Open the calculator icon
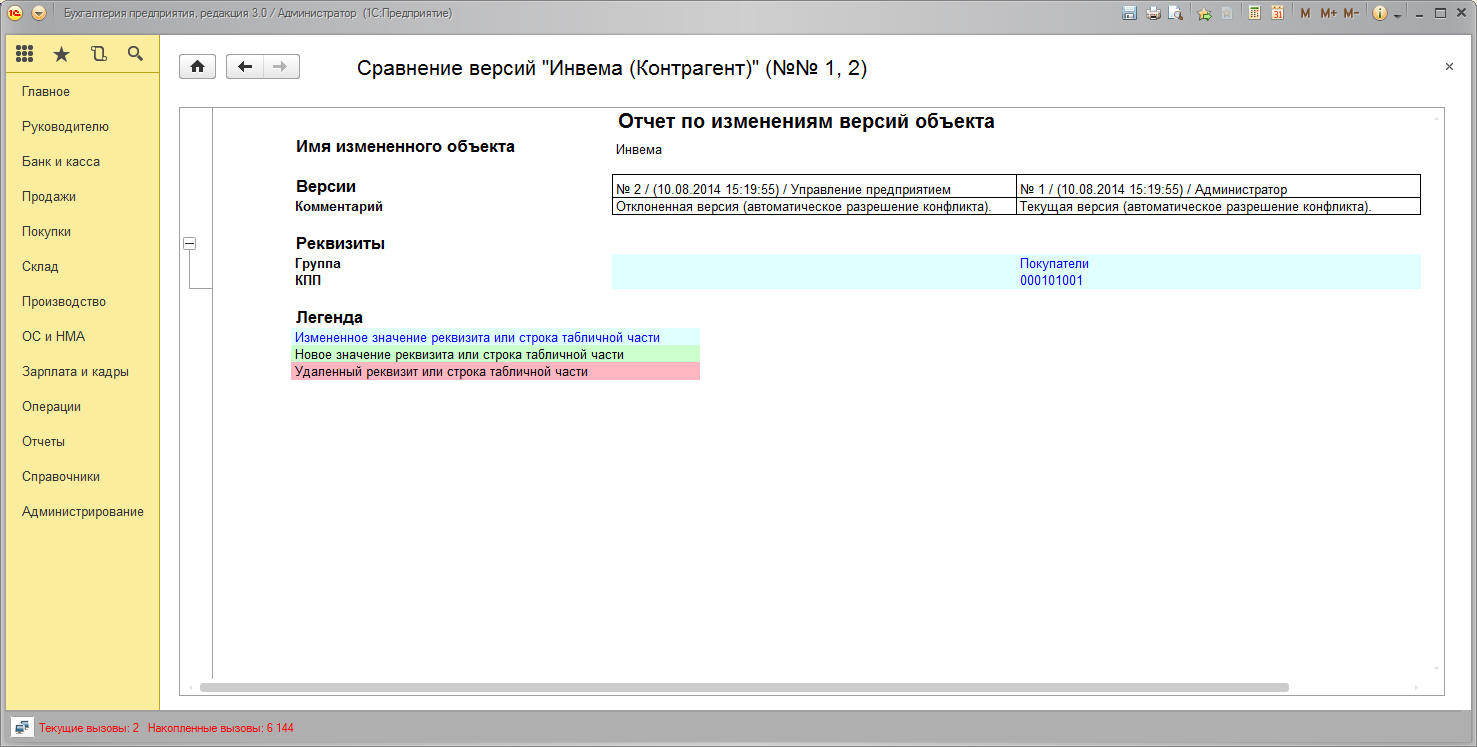Viewport: 1477px width, 747px height. click(x=1254, y=13)
